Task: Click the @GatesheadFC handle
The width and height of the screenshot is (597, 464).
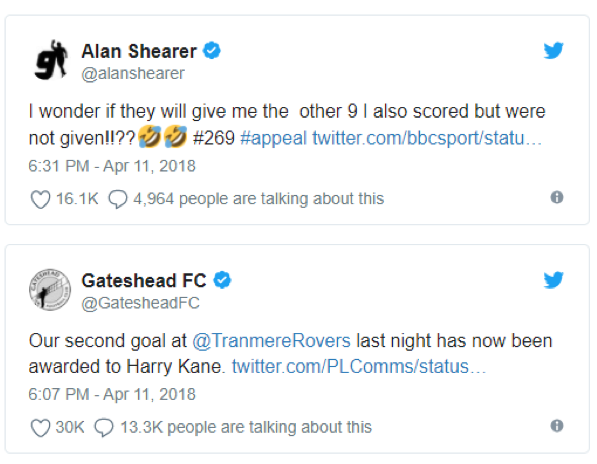Action: [140, 303]
